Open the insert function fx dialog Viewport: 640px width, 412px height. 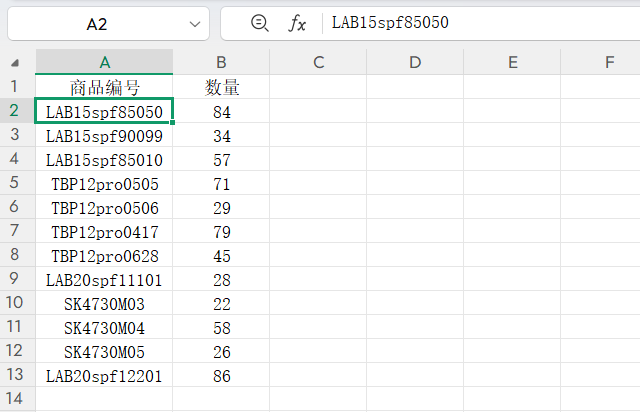pyautogui.click(x=297, y=23)
